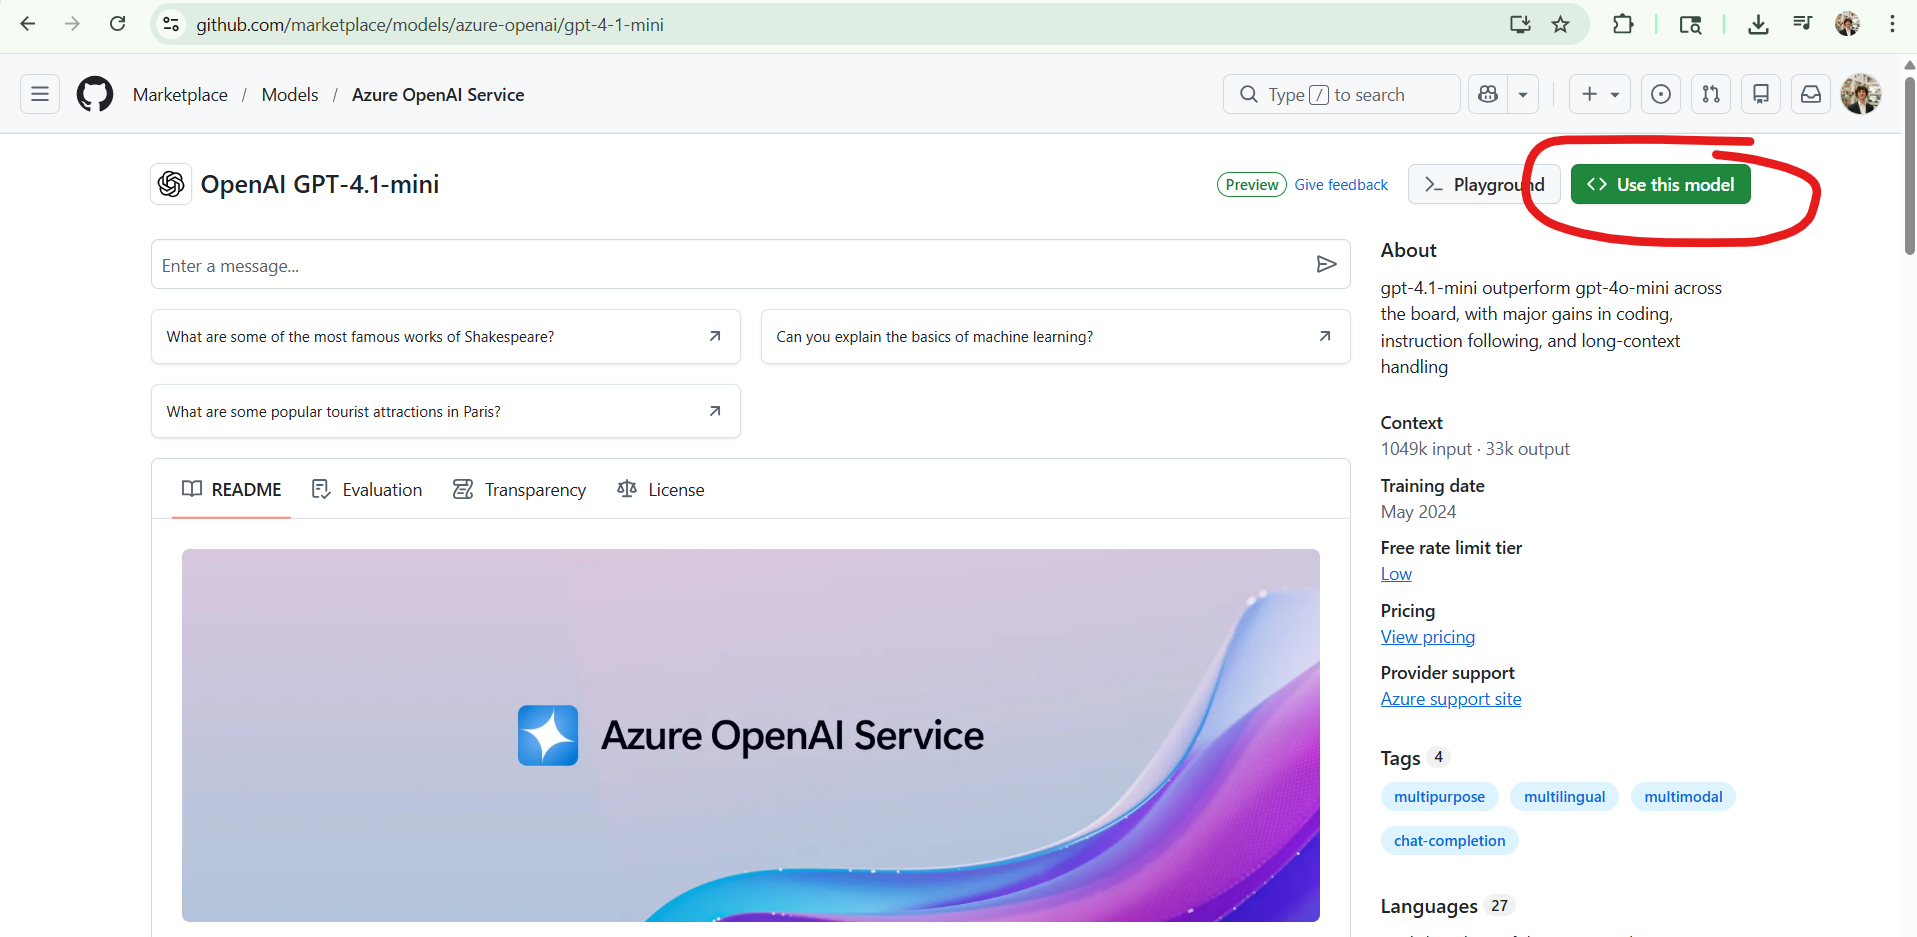Open the browser downloads panel
This screenshot has width=1917, height=937.
click(1758, 24)
